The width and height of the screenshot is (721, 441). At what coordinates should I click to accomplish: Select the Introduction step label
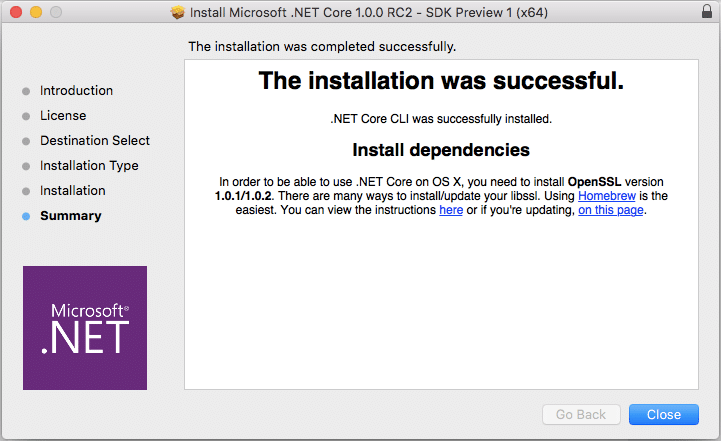coord(76,91)
